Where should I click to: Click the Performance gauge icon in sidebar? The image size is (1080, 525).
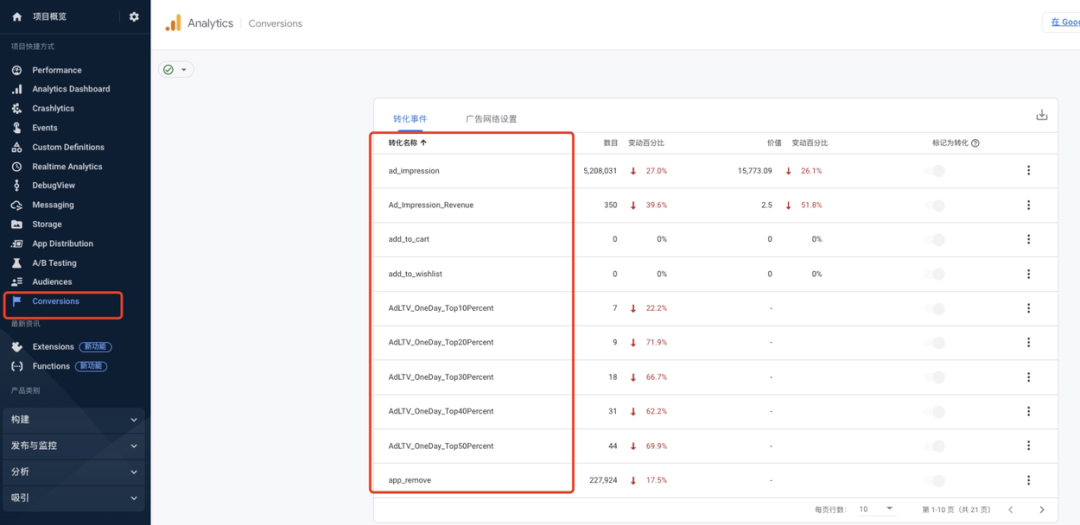pyautogui.click(x=17, y=70)
